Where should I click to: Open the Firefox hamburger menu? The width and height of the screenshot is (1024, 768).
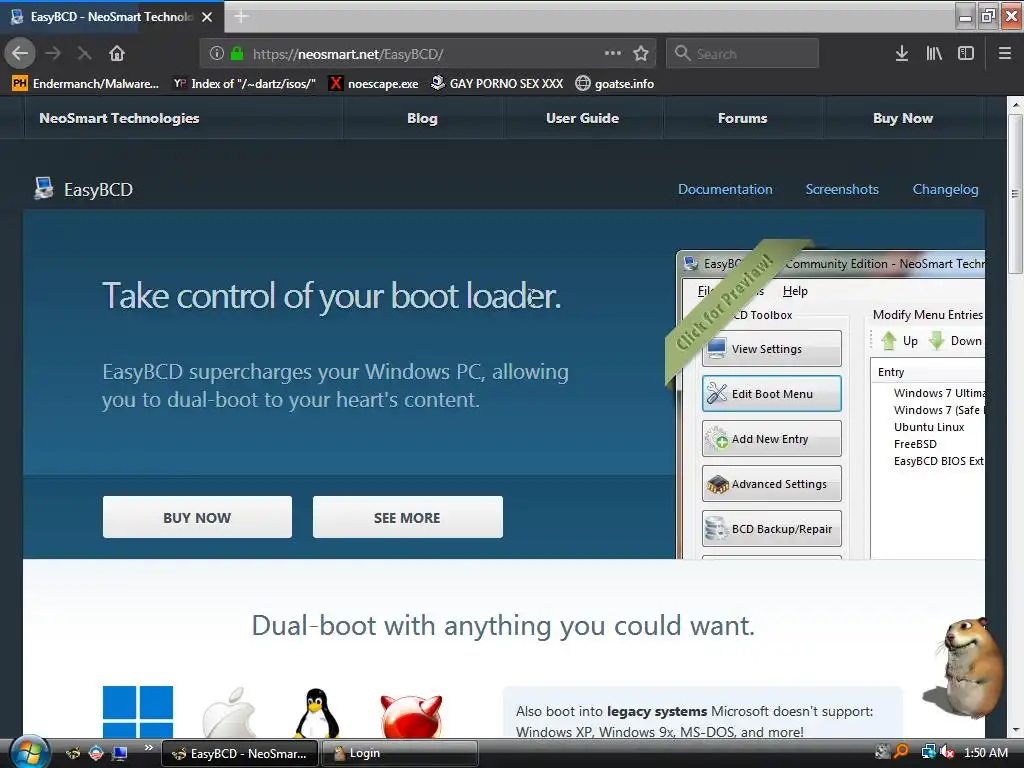click(1004, 54)
